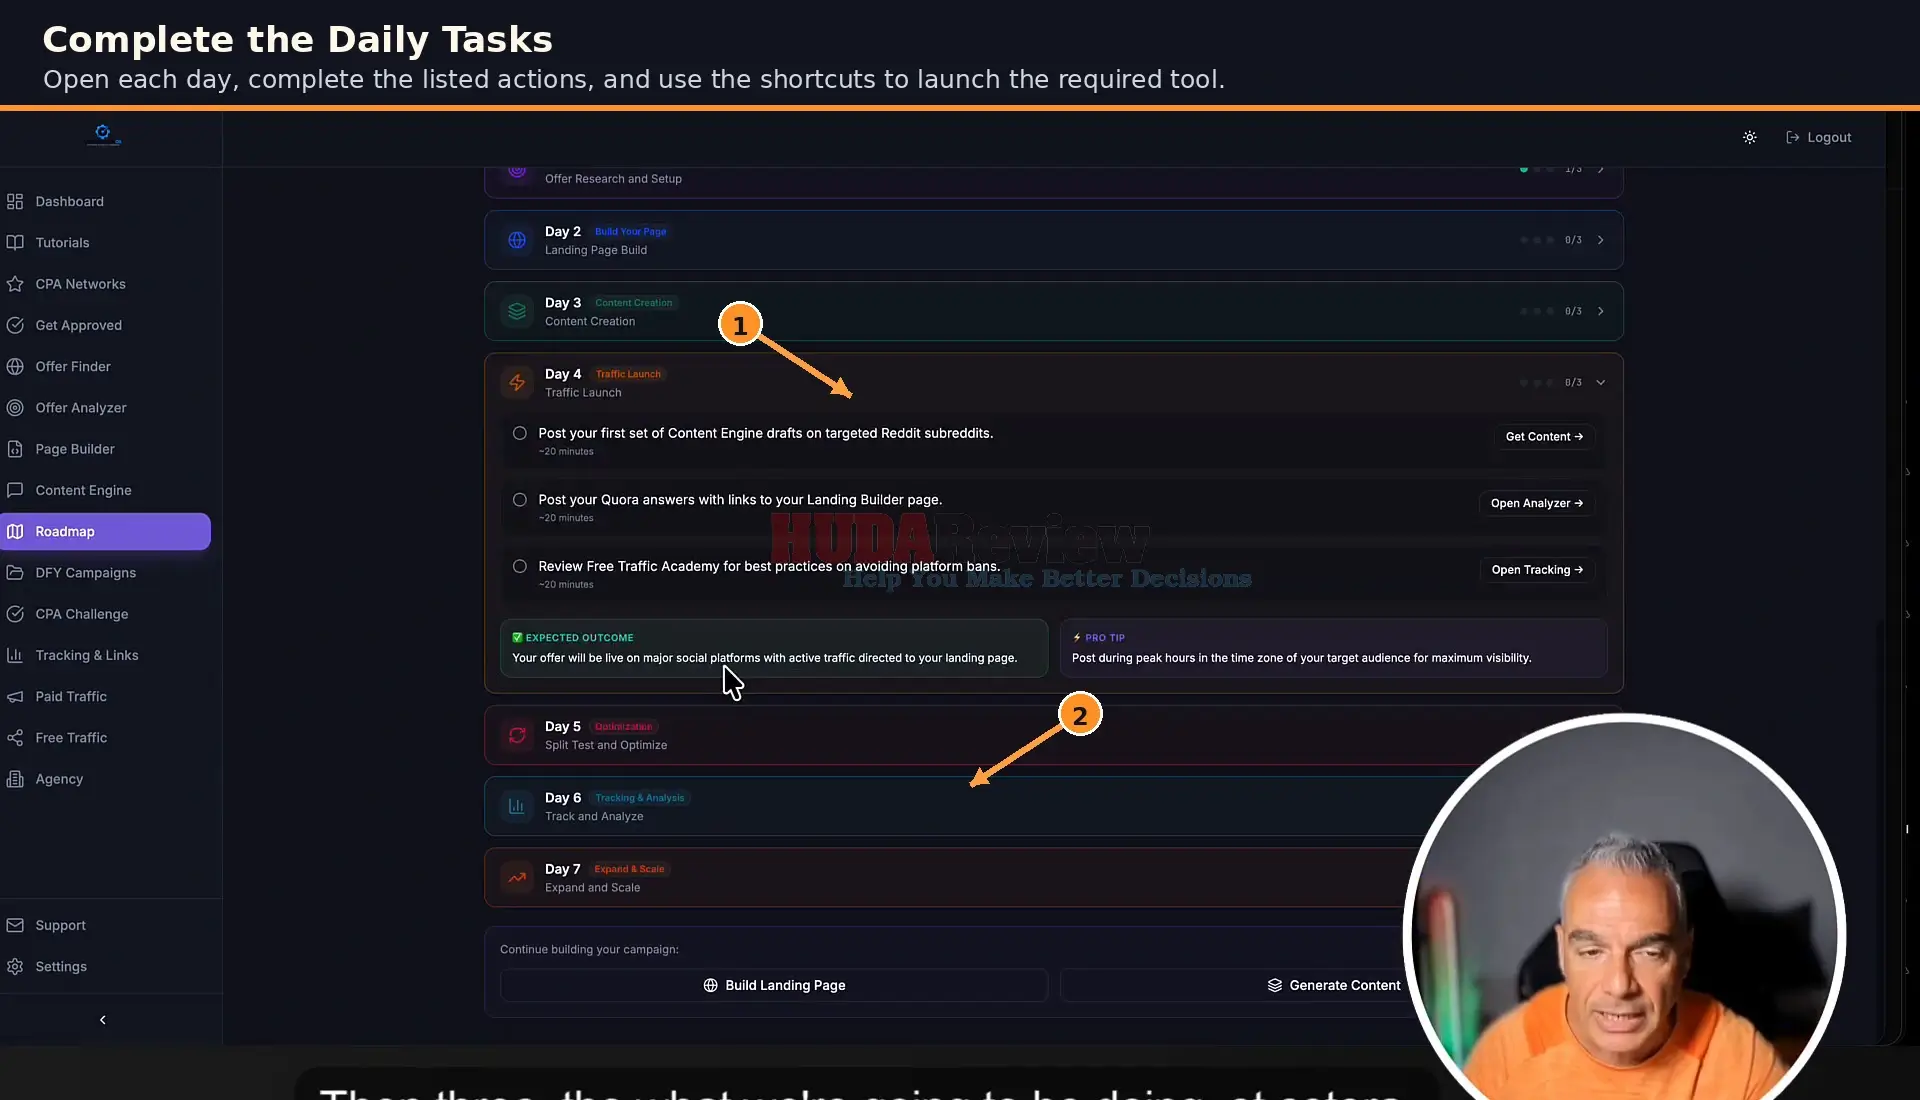Click the Traffic Launch tag on Day 4
The width and height of the screenshot is (1920, 1100).
pyautogui.click(x=628, y=374)
